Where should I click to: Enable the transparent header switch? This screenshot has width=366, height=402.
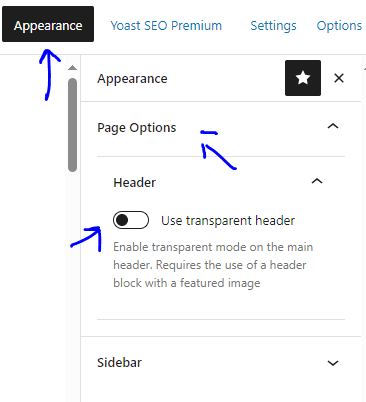(131, 220)
